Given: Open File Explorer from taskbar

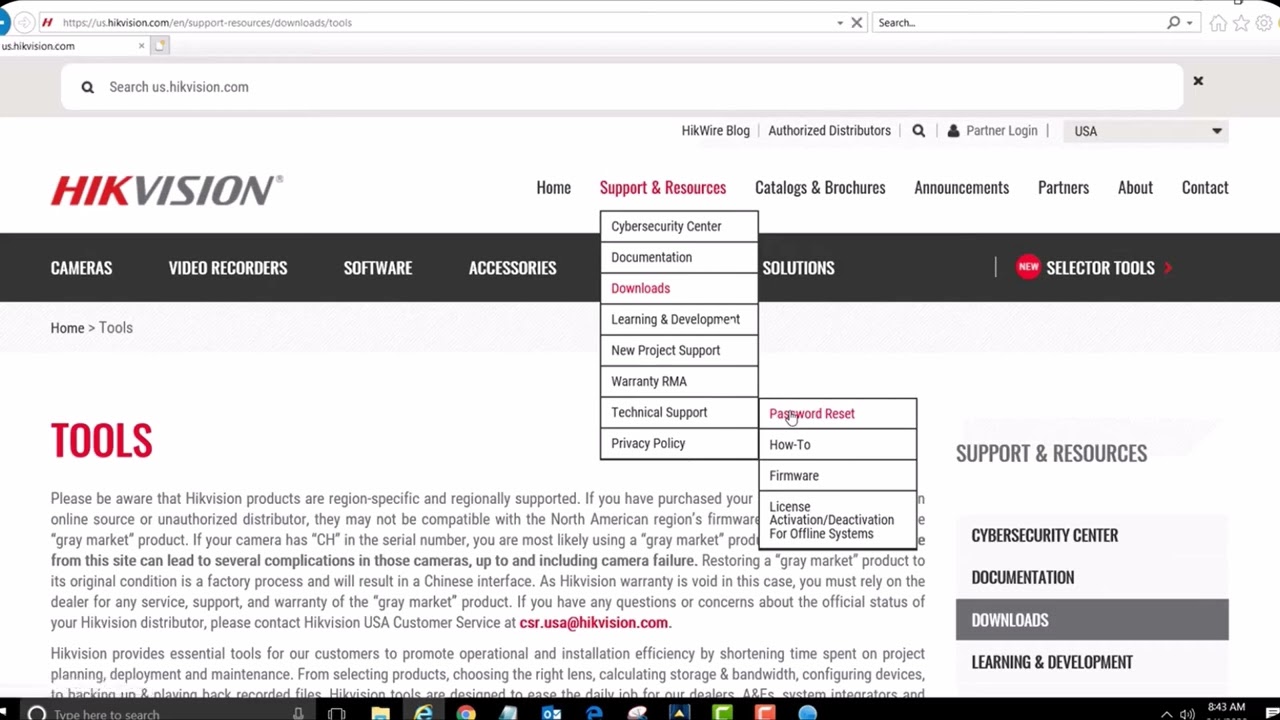Looking at the screenshot, I should (x=380, y=713).
